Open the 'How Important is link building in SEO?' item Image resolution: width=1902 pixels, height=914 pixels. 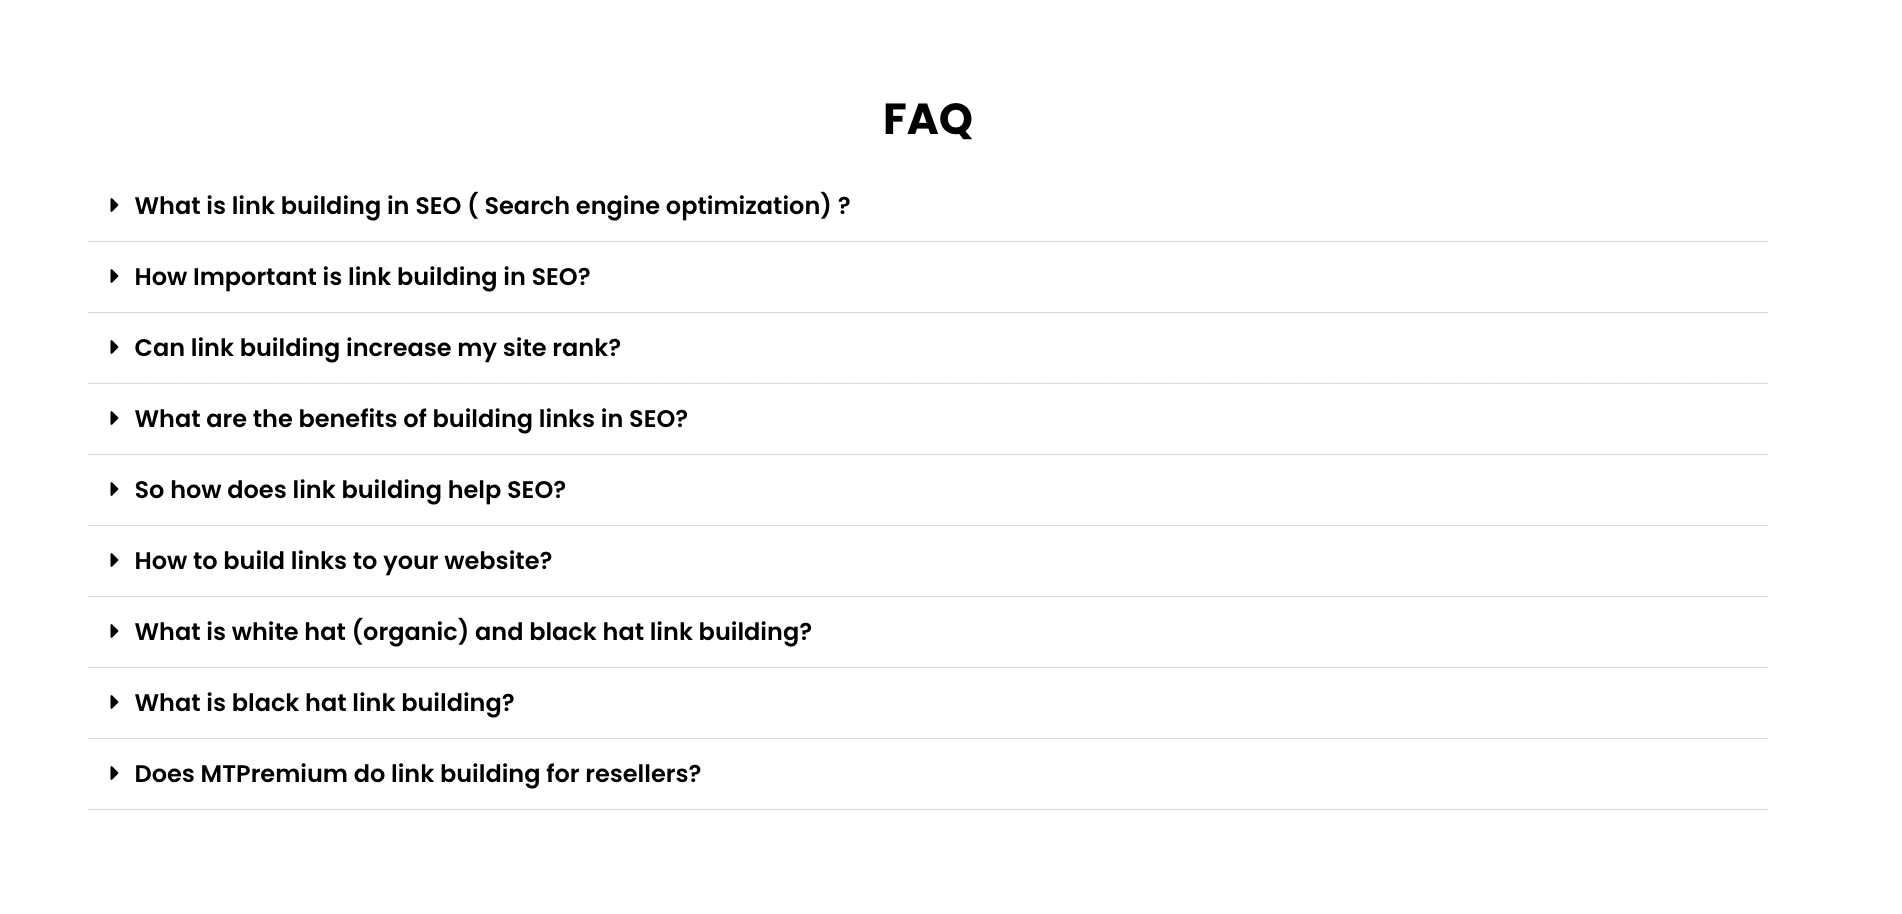point(362,277)
